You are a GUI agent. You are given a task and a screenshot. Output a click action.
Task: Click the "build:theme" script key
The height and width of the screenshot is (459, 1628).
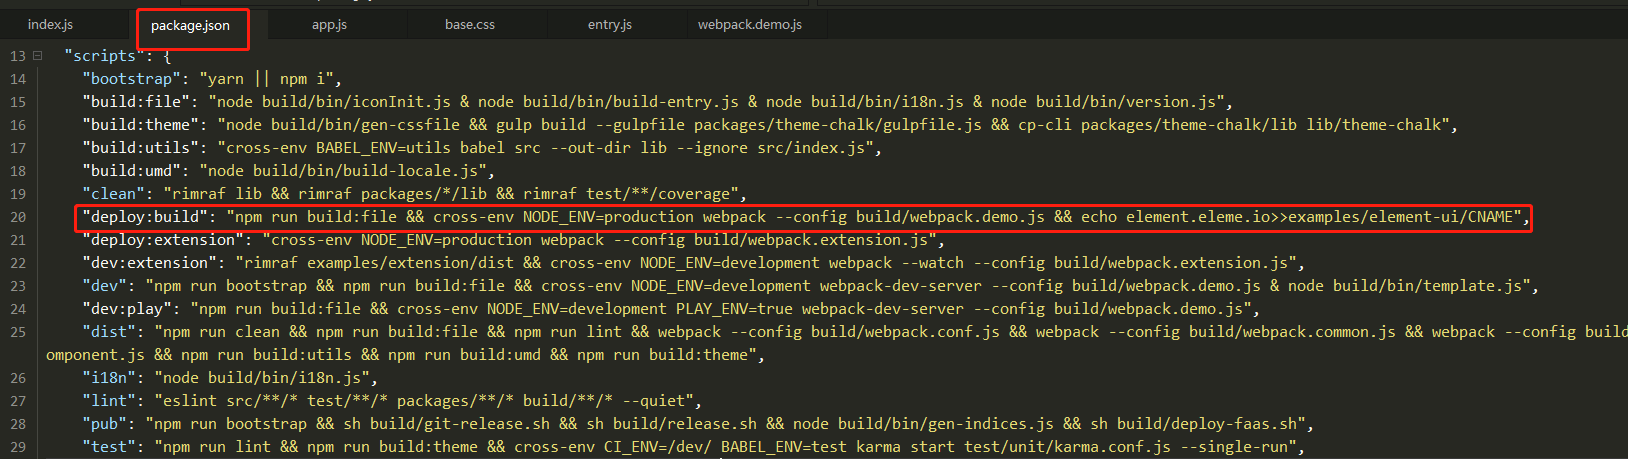(x=141, y=125)
